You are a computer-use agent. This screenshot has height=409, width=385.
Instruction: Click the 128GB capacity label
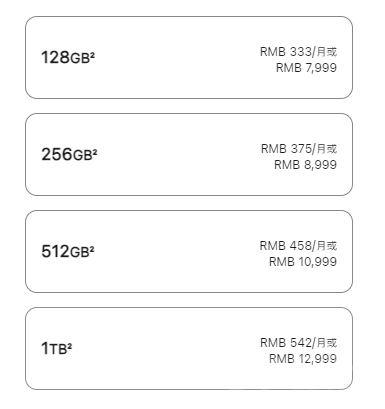point(65,57)
